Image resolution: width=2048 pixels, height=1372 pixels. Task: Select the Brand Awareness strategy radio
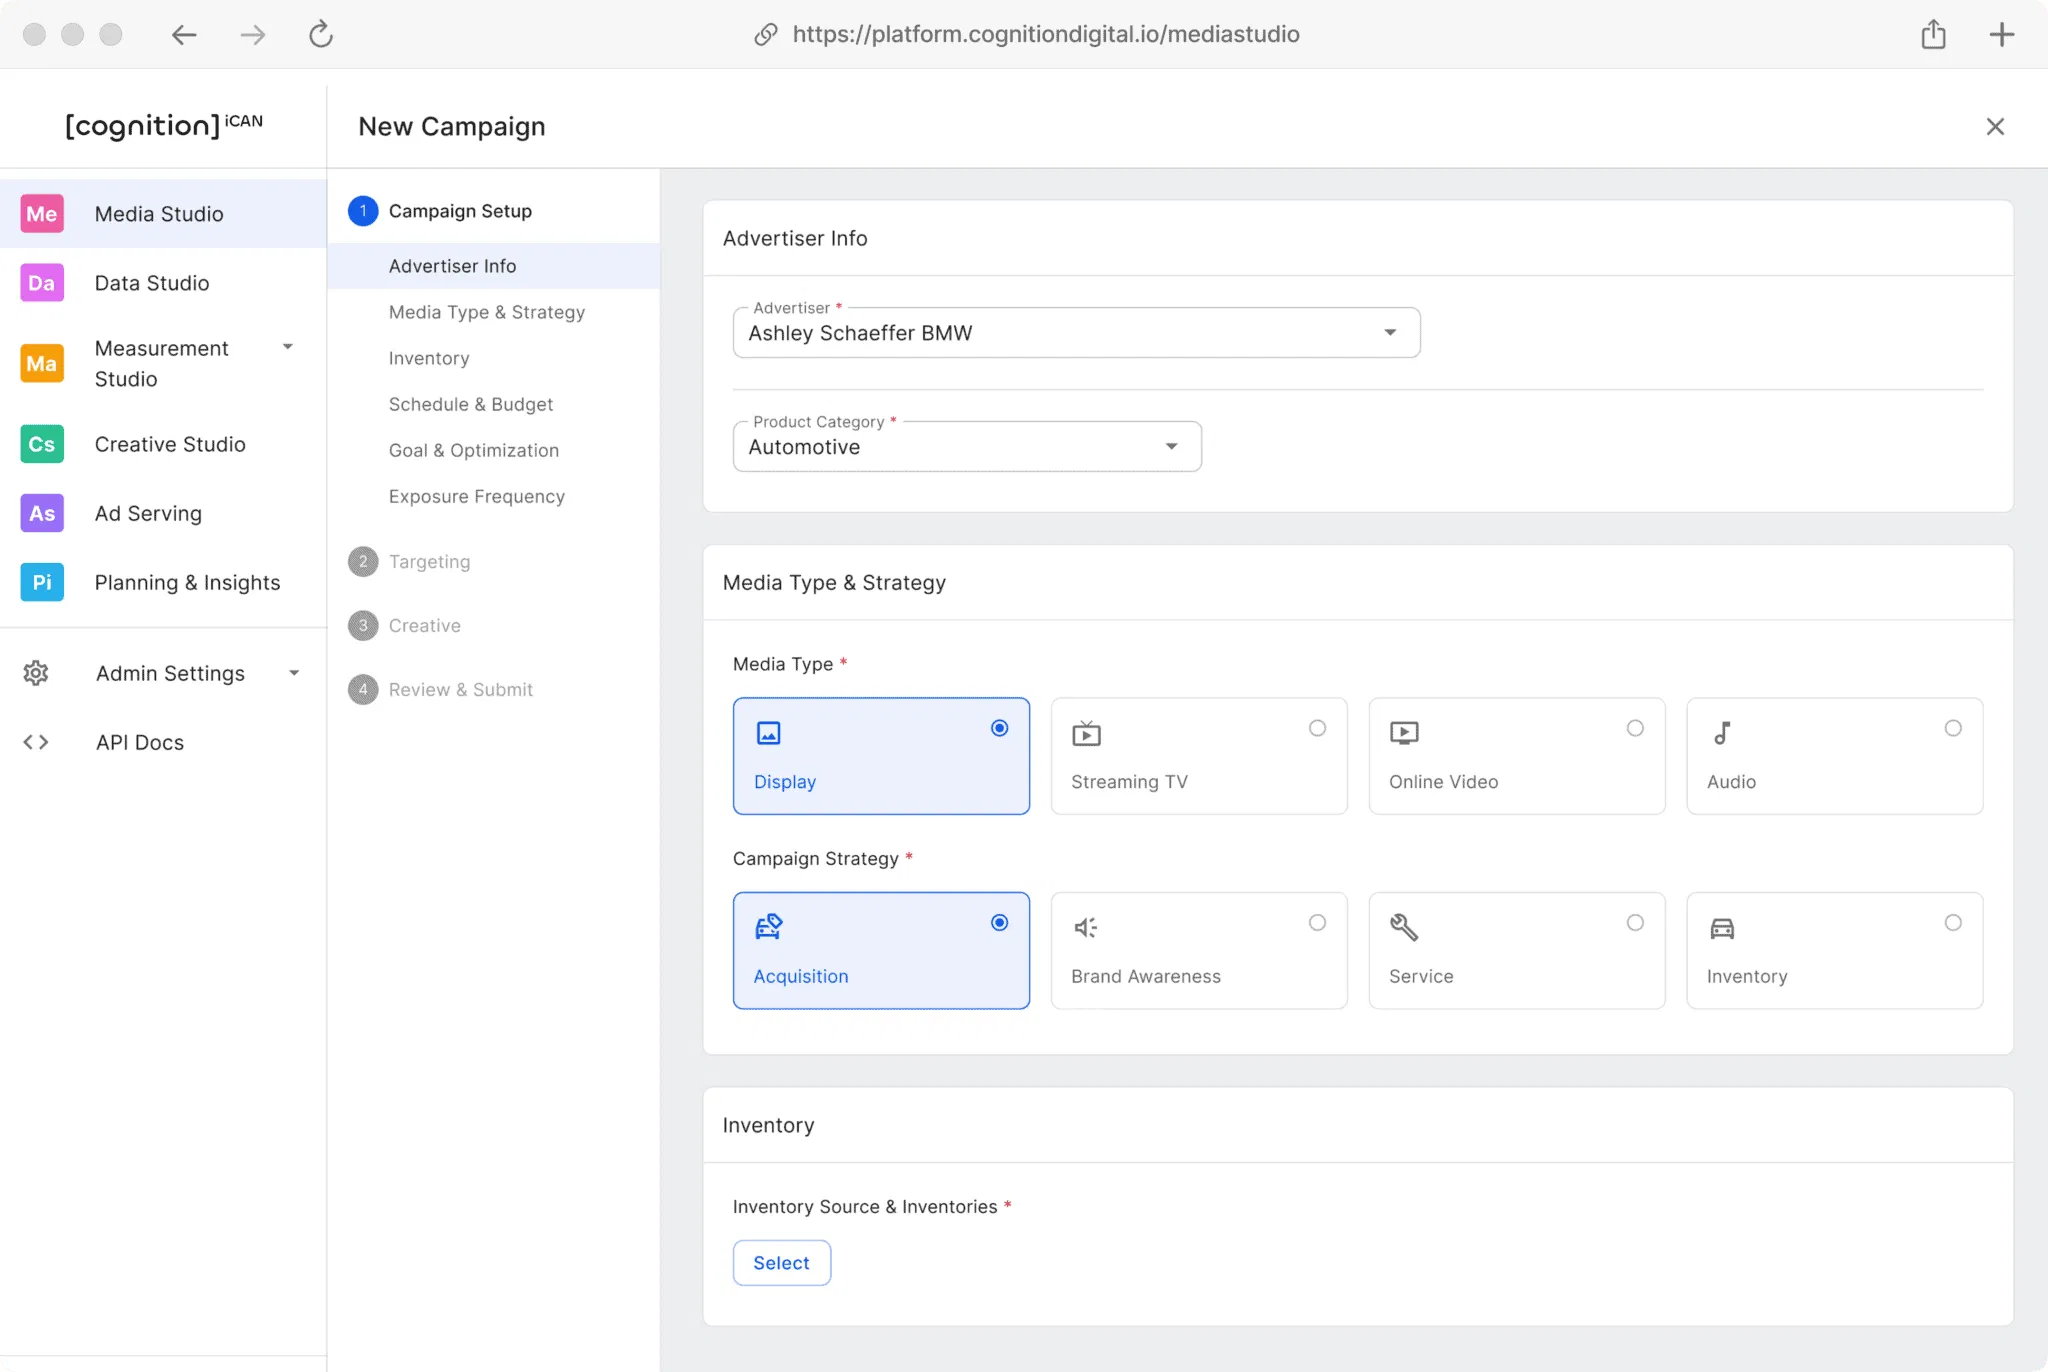coord(1317,922)
